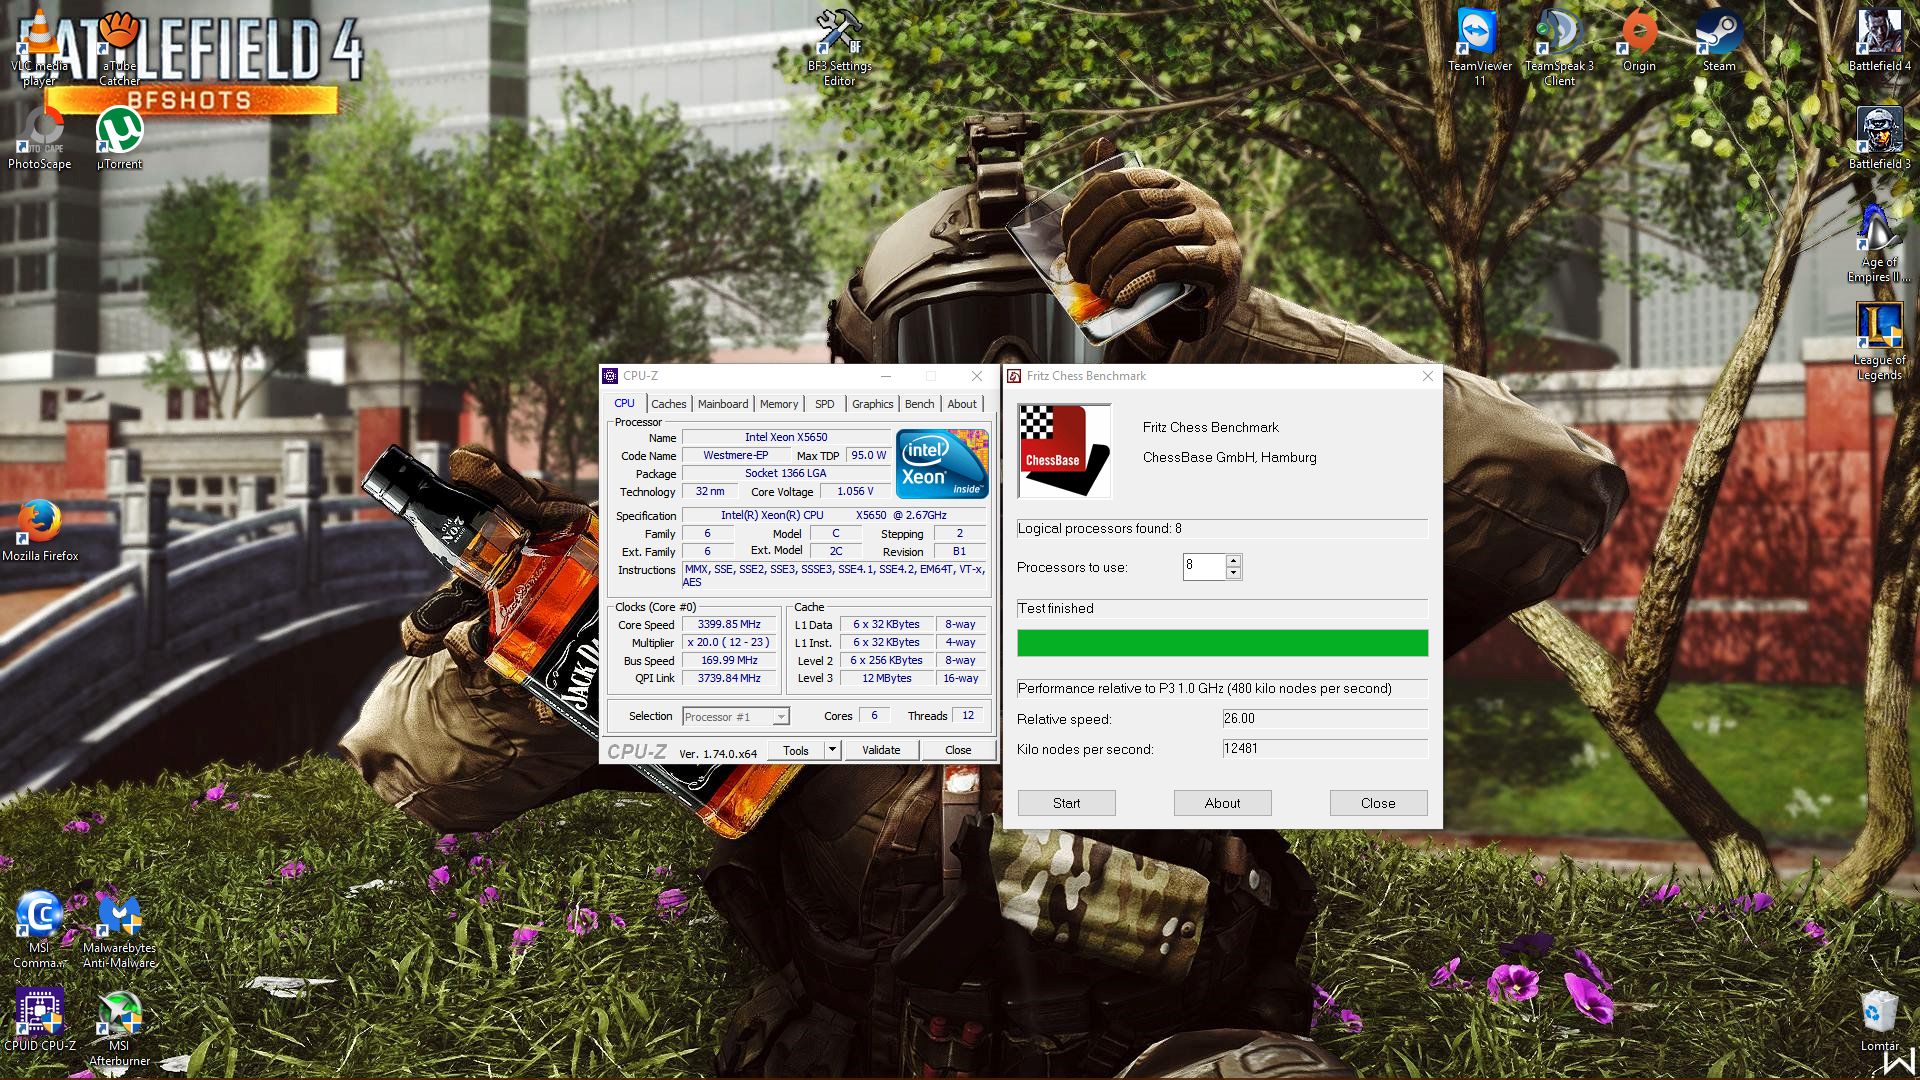Launch MSI Afterburner desktop icon
Image resolution: width=1920 pixels, height=1080 pixels.
pos(119,1027)
